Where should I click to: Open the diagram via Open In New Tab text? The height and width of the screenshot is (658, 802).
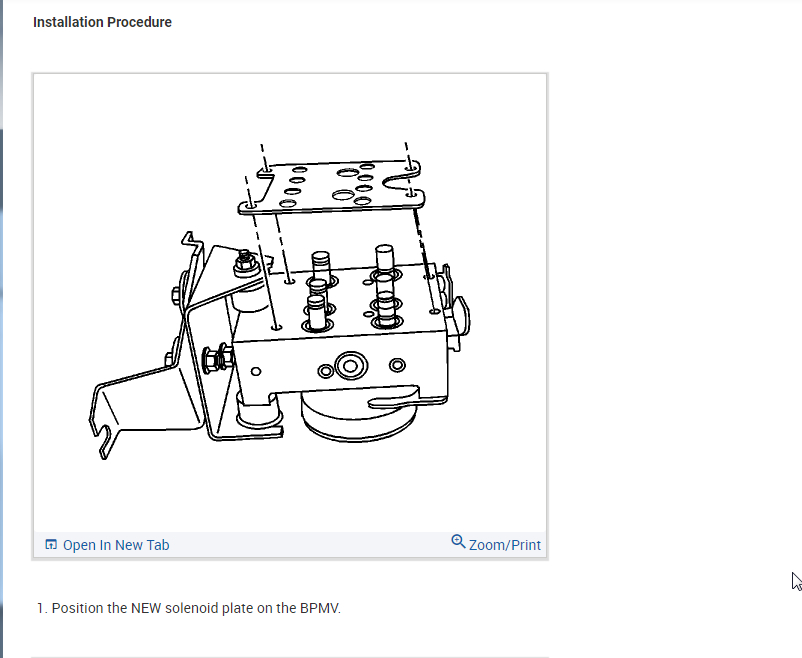pos(116,545)
